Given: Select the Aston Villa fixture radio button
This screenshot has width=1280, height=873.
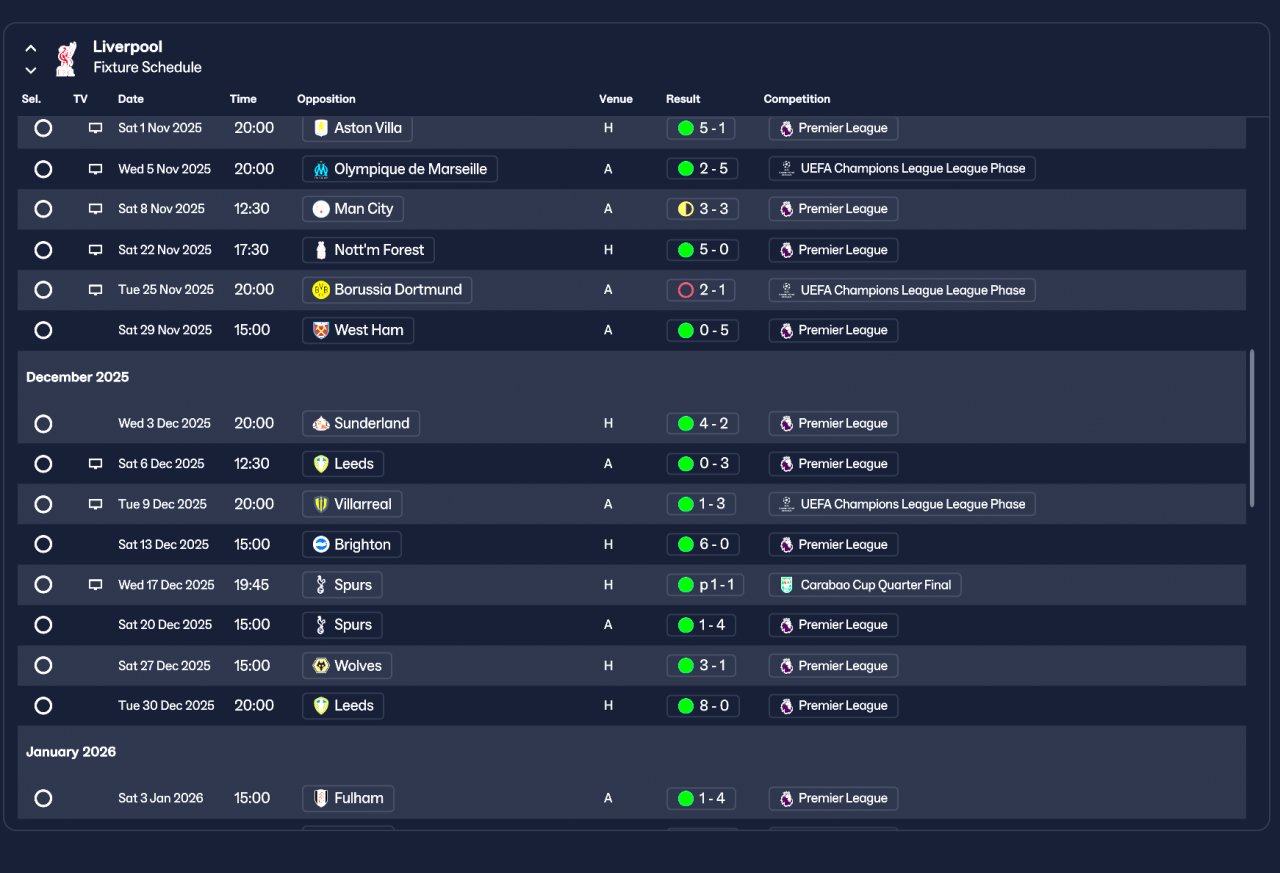Looking at the screenshot, I should click(43, 128).
